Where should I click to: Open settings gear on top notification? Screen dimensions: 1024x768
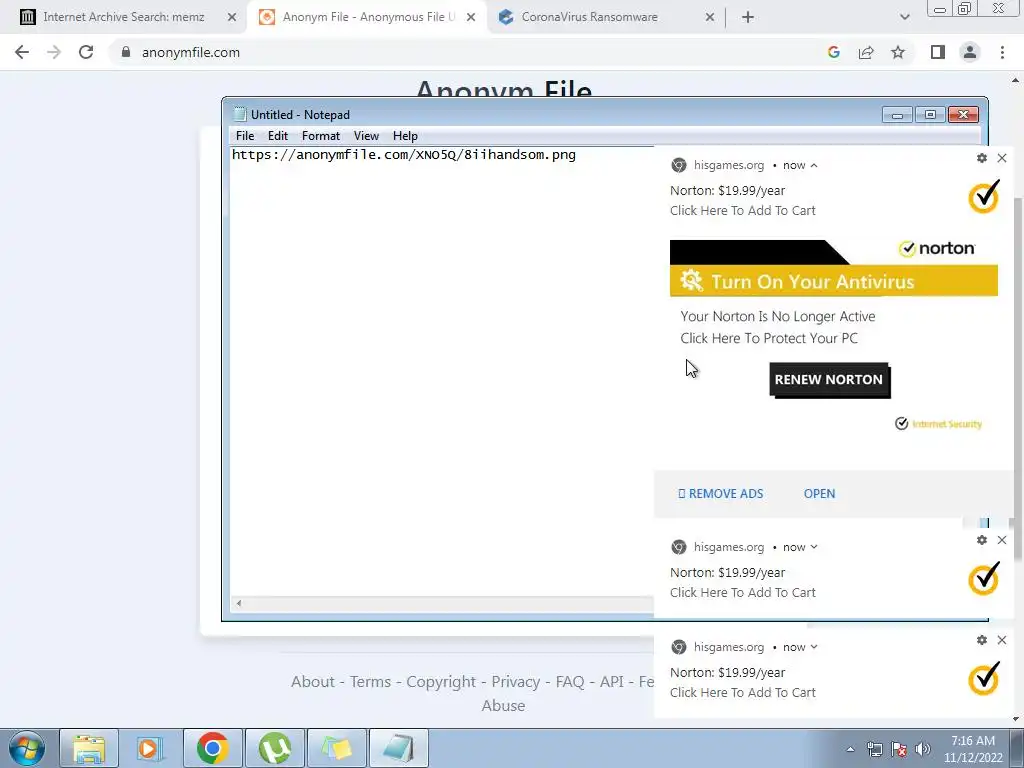point(982,158)
